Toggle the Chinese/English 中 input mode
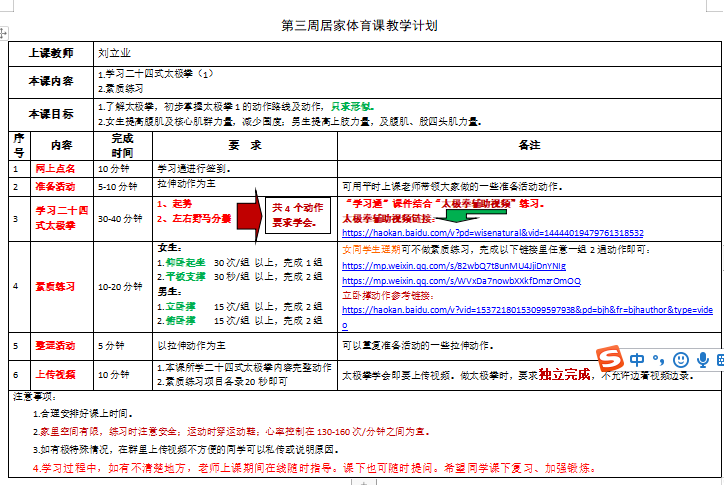The height and width of the screenshot is (485, 724). tap(637, 360)
